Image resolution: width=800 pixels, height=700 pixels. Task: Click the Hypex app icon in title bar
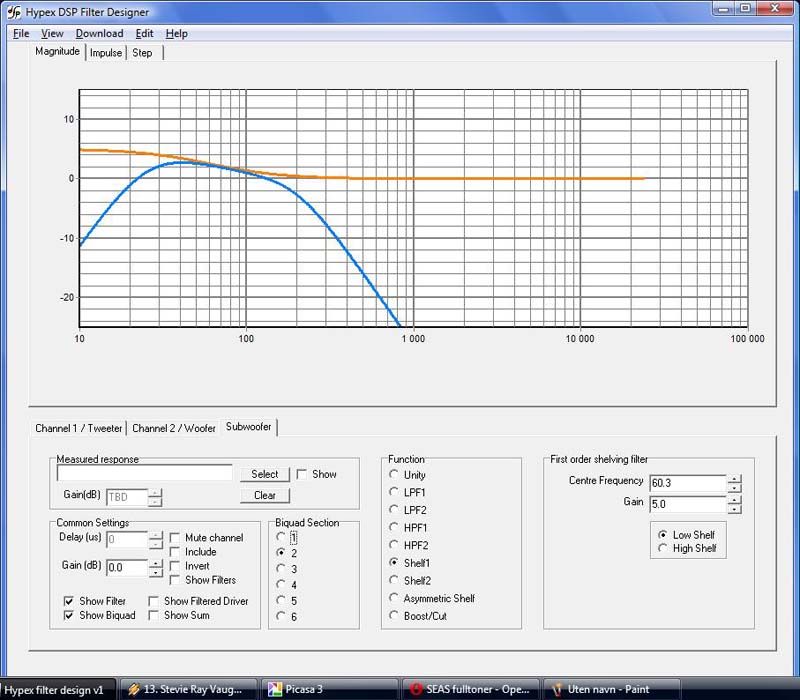pyautogui.click(x=14, y=12)
